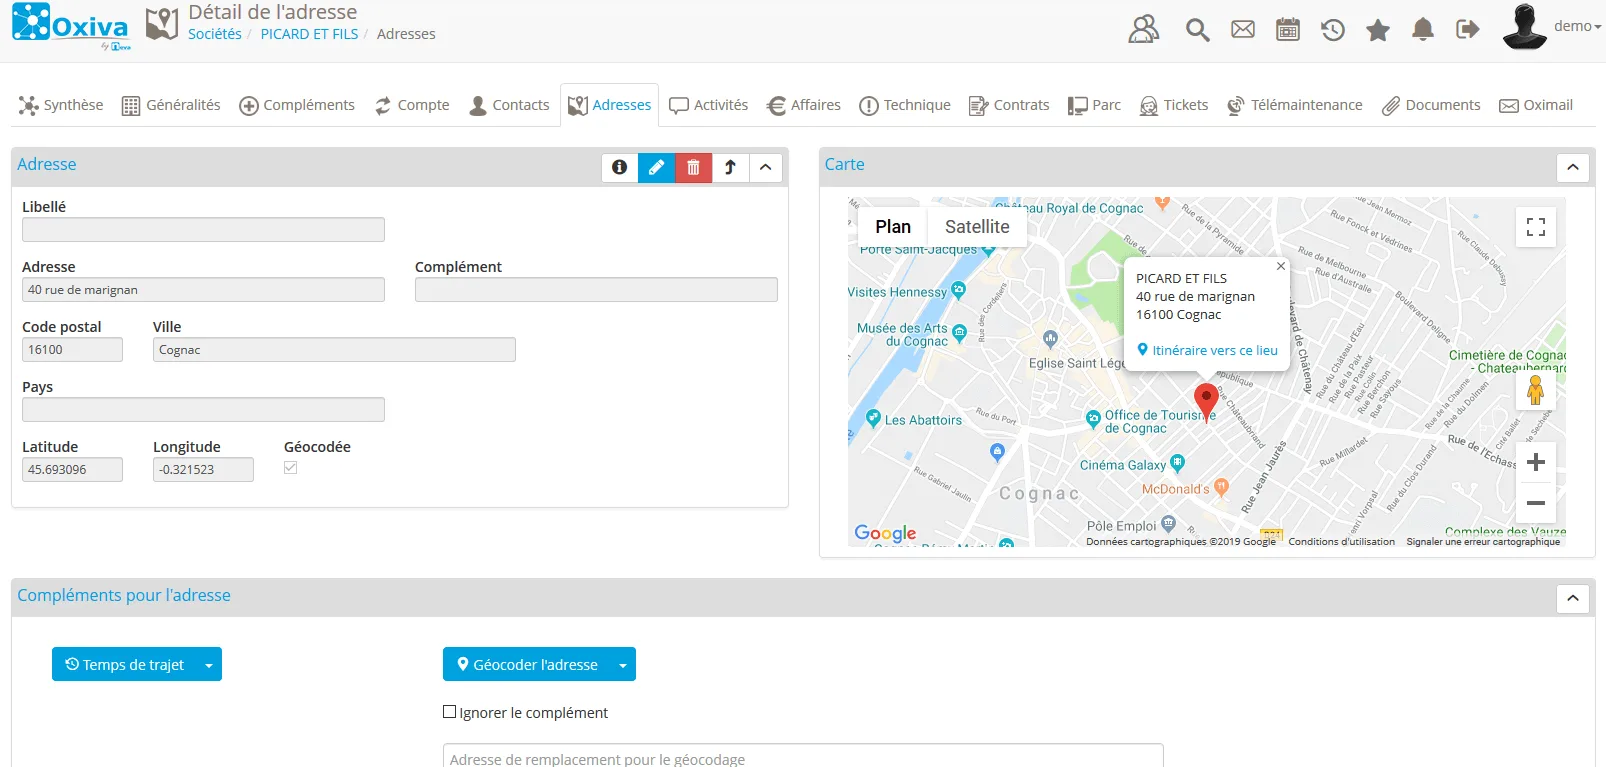Toggle the Géocodée checkbox
1606x767 pixels.
coord(291,467)
